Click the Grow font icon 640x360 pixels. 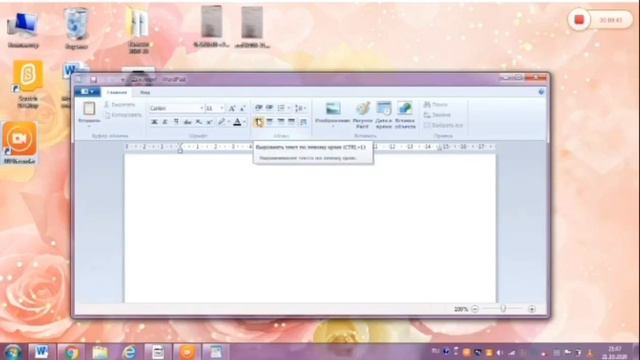tap(232, 108)
